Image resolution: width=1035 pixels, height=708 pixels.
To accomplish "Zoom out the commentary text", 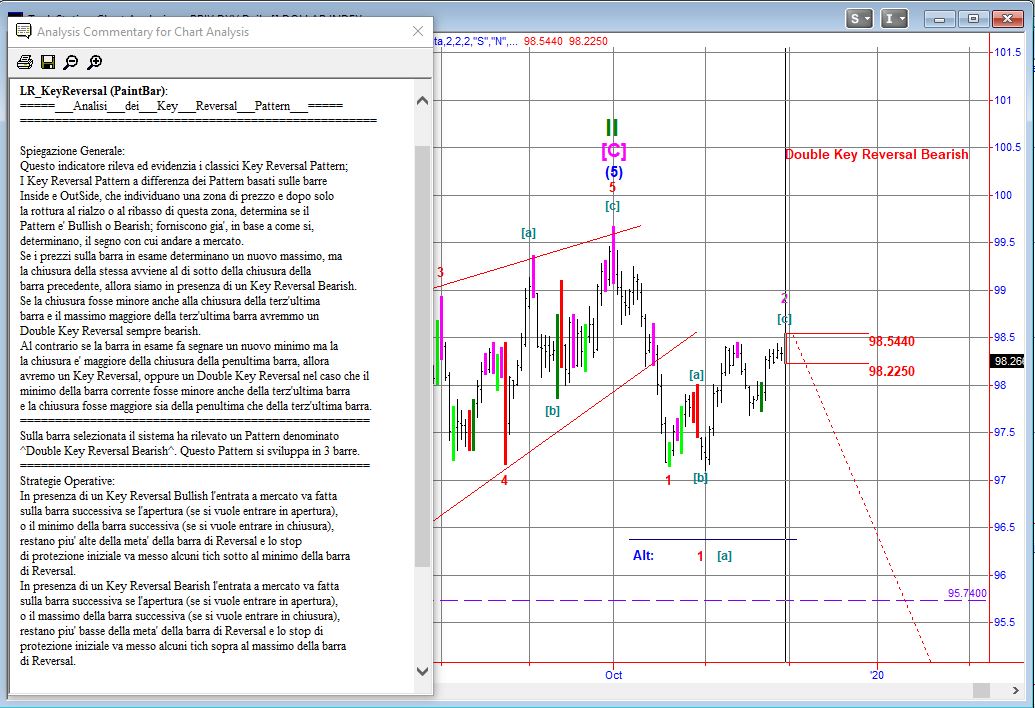I will [x=71, y=63].
